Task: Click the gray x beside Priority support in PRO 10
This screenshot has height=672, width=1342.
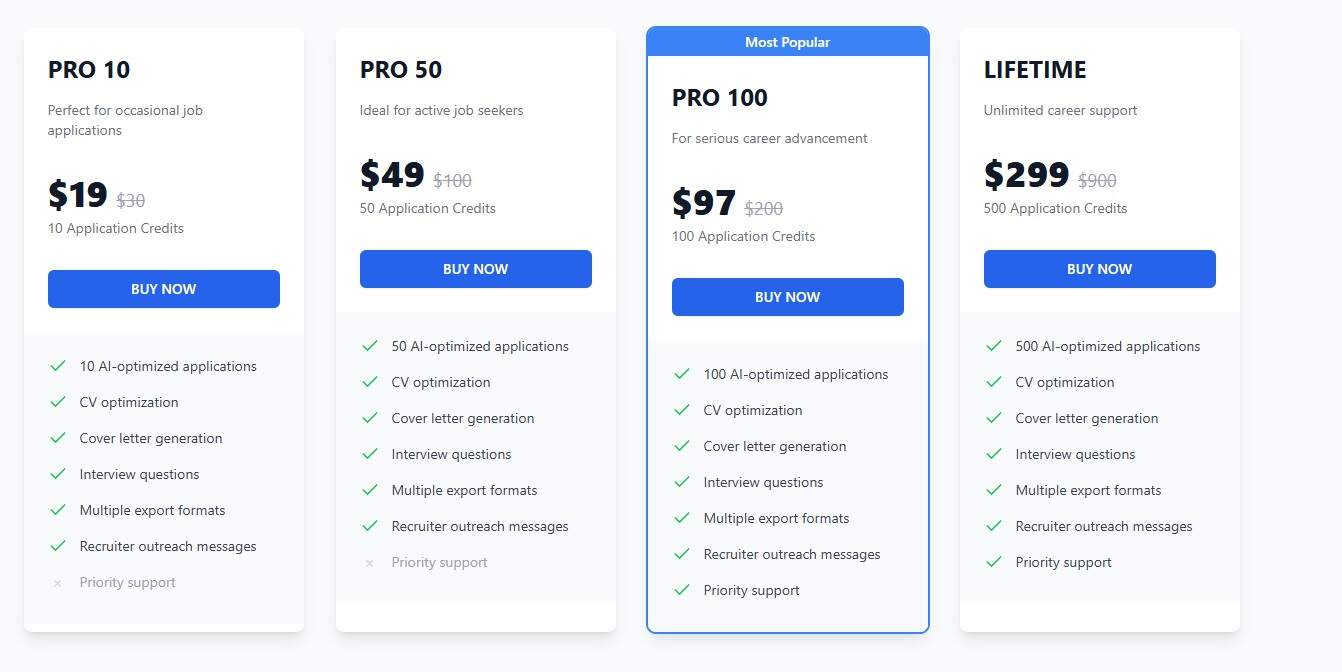Action: point(58,582)
